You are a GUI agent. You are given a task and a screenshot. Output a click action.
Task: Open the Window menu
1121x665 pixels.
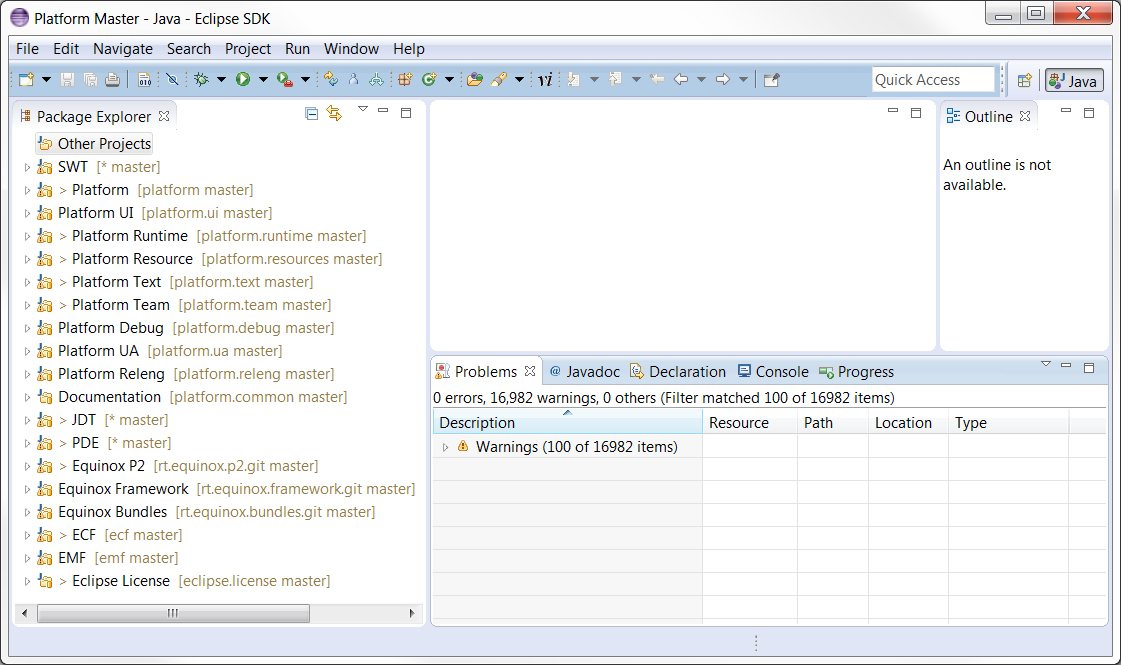351,49
